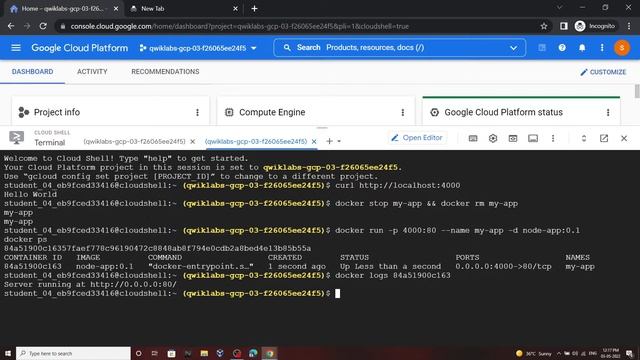
Task: Switch to the ACTIVITY tab
Action: [92, 72]
